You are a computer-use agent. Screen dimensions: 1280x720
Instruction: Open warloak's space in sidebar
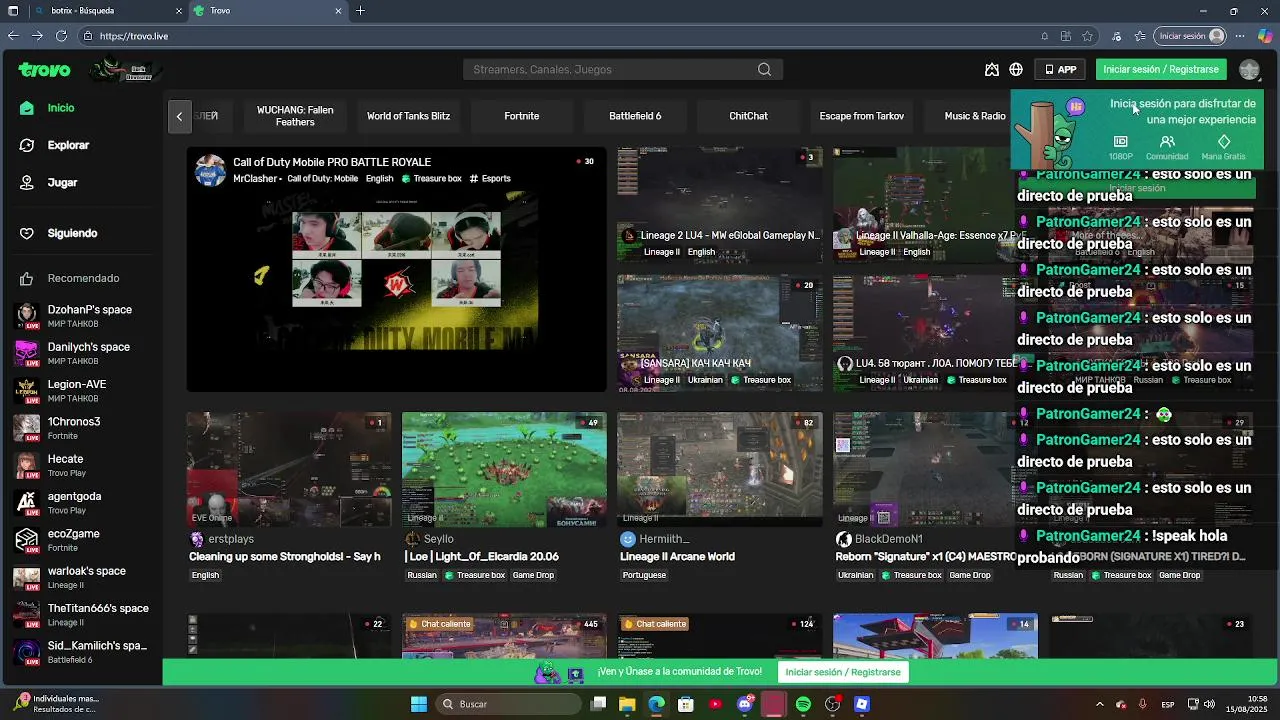point(81,577)
